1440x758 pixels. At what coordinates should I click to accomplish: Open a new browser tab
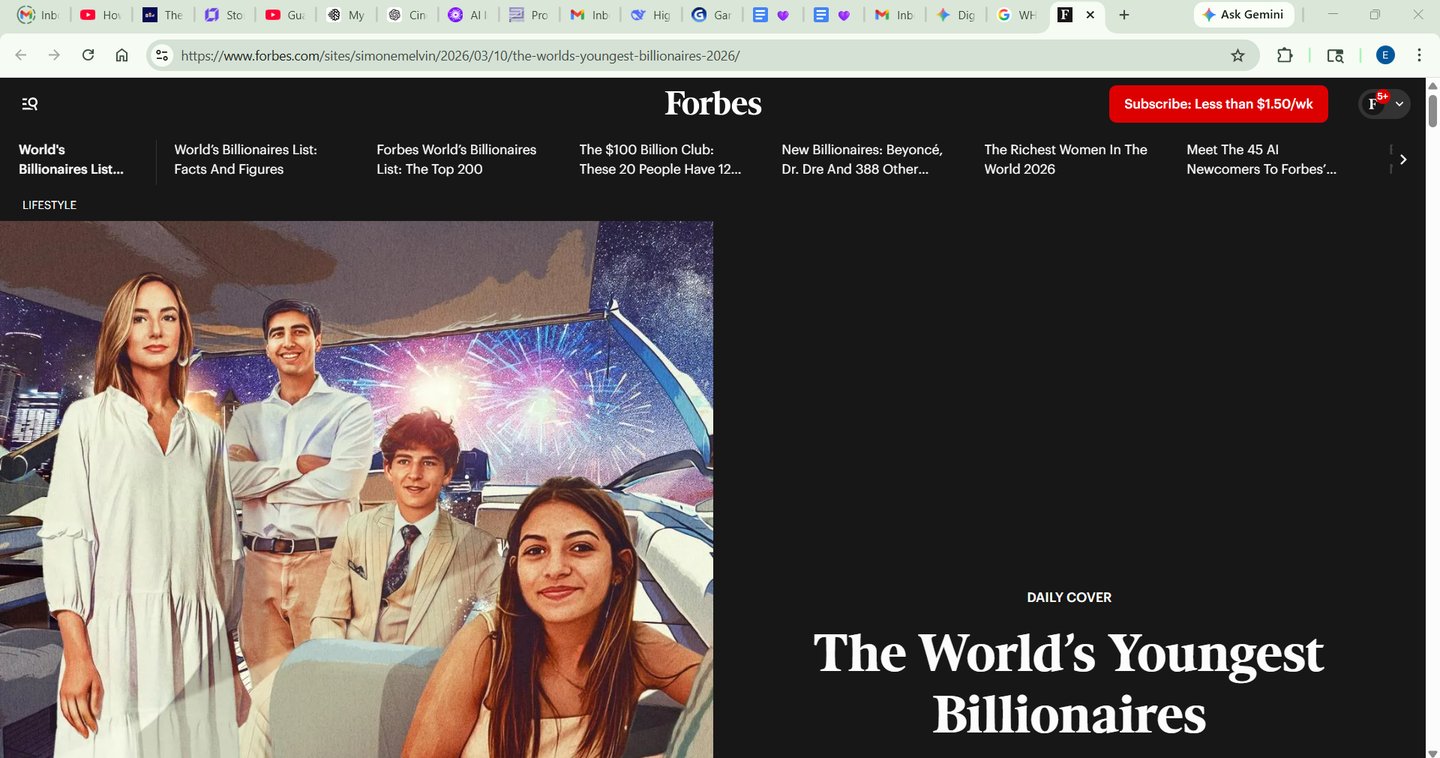tap(1124, 15)
